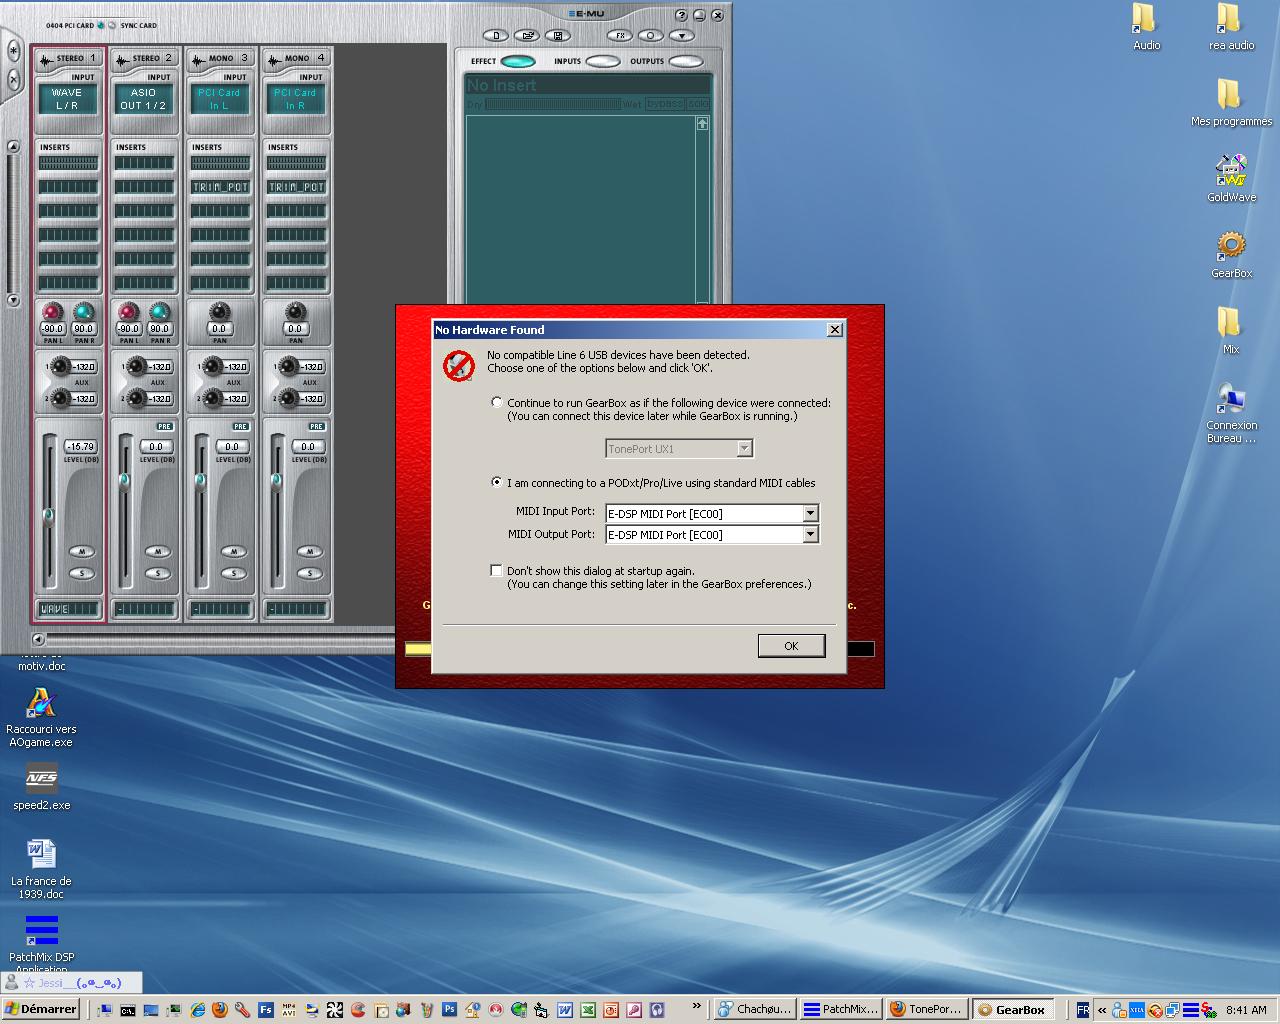Click the Save Session floppy icon in PatchMix
This screenshot has width=1280, height=1024.
pos(558,36)
